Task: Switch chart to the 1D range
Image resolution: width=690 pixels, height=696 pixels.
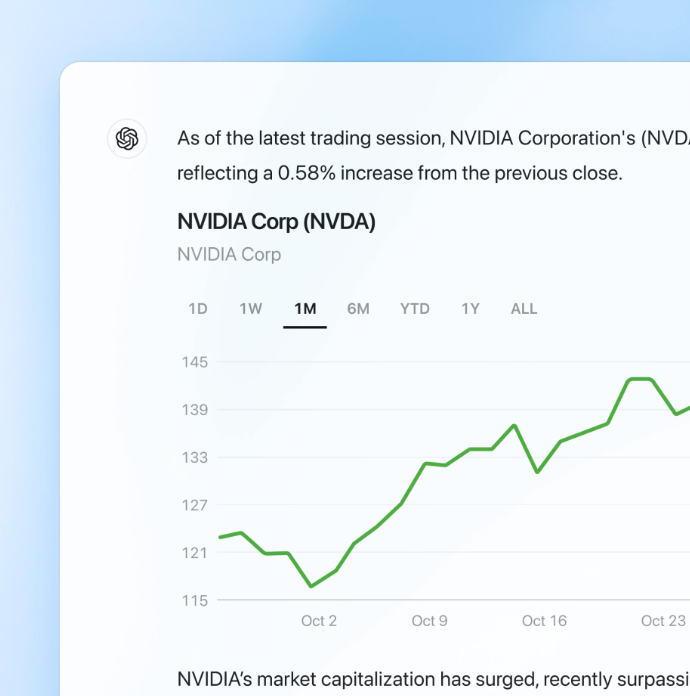Action: (198, 309)
